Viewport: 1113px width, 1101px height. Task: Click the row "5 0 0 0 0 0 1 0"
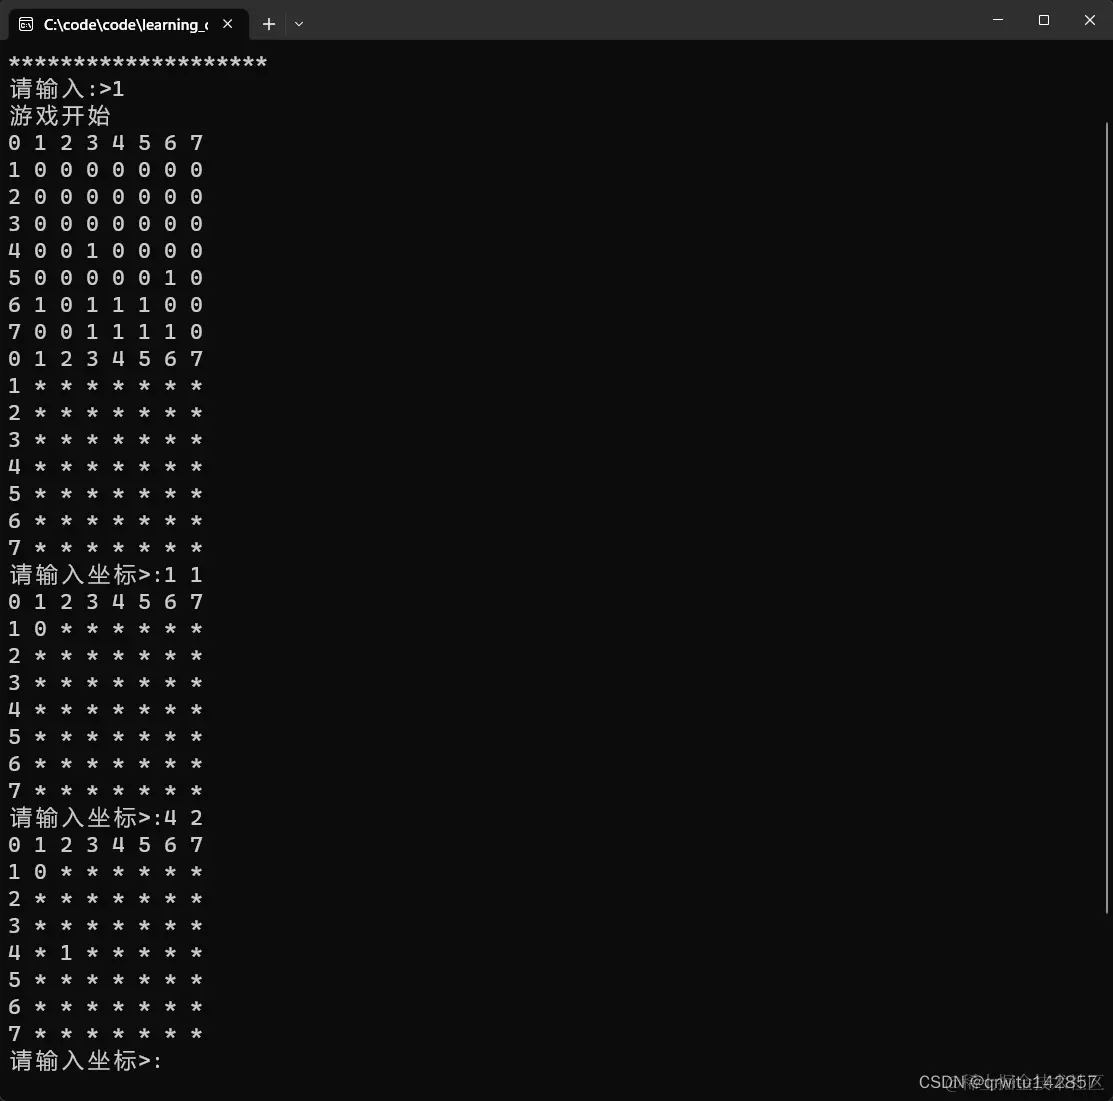coord(106,278)
